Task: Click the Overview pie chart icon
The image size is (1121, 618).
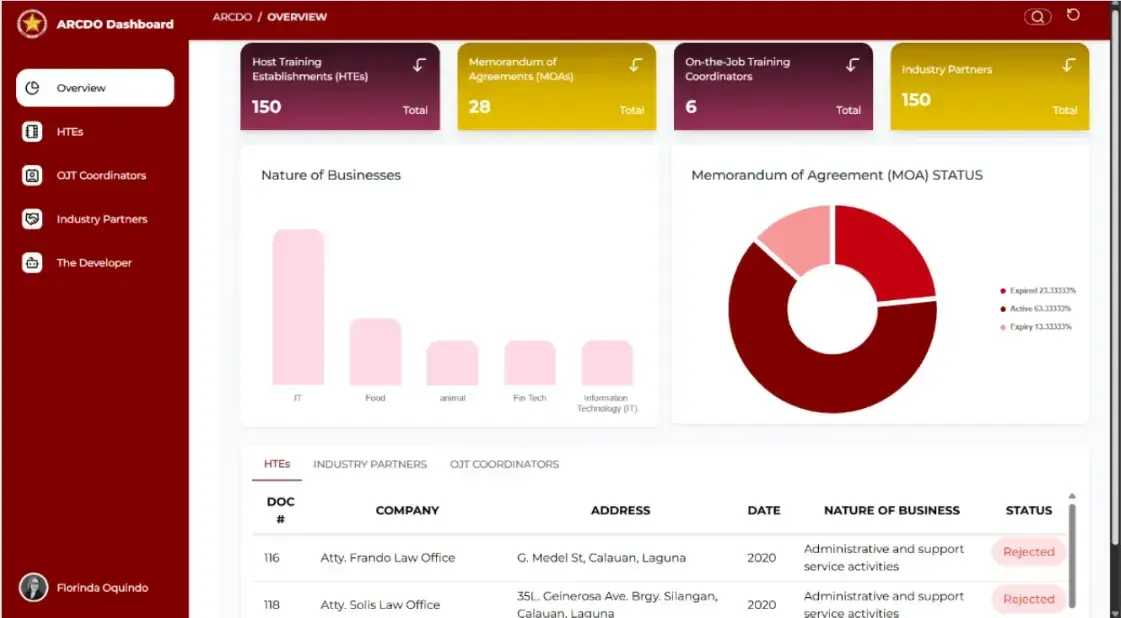Action: 32,88
